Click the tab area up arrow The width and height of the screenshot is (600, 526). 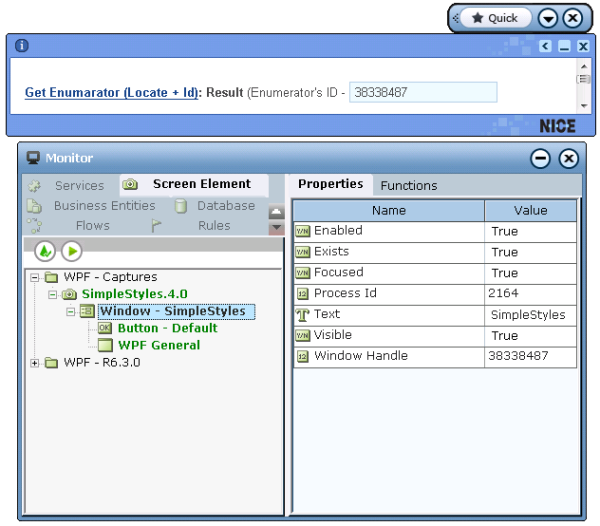coord(276,212)
